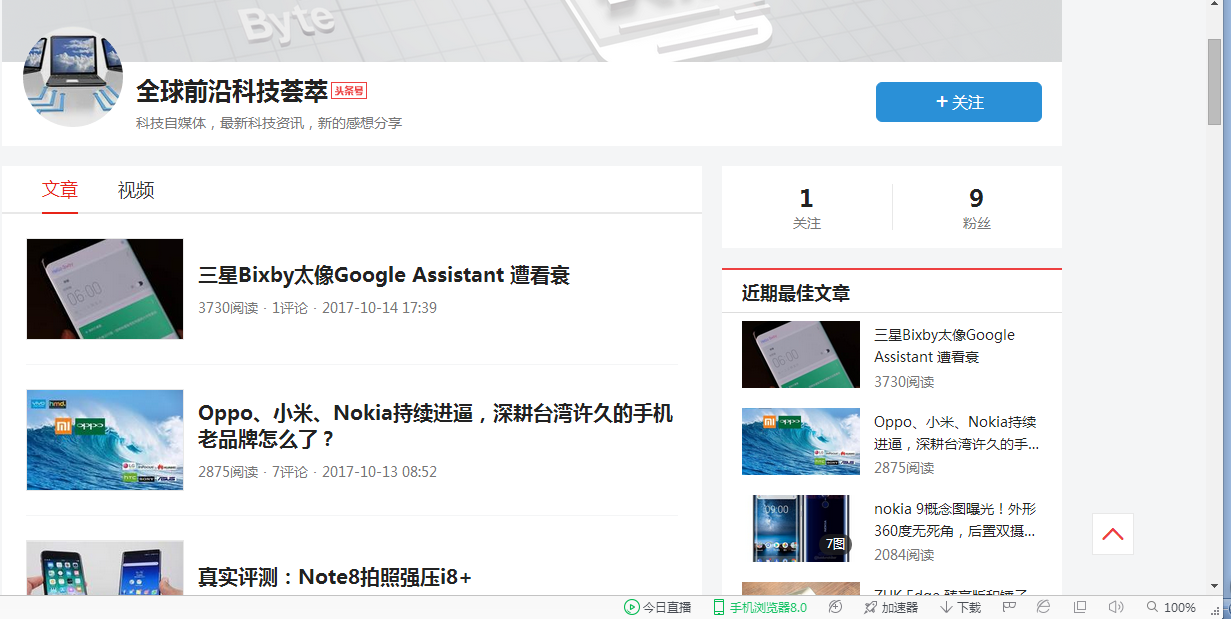
Task: Click the window layout icon in status bar
Action: [x=1079, y=607]
